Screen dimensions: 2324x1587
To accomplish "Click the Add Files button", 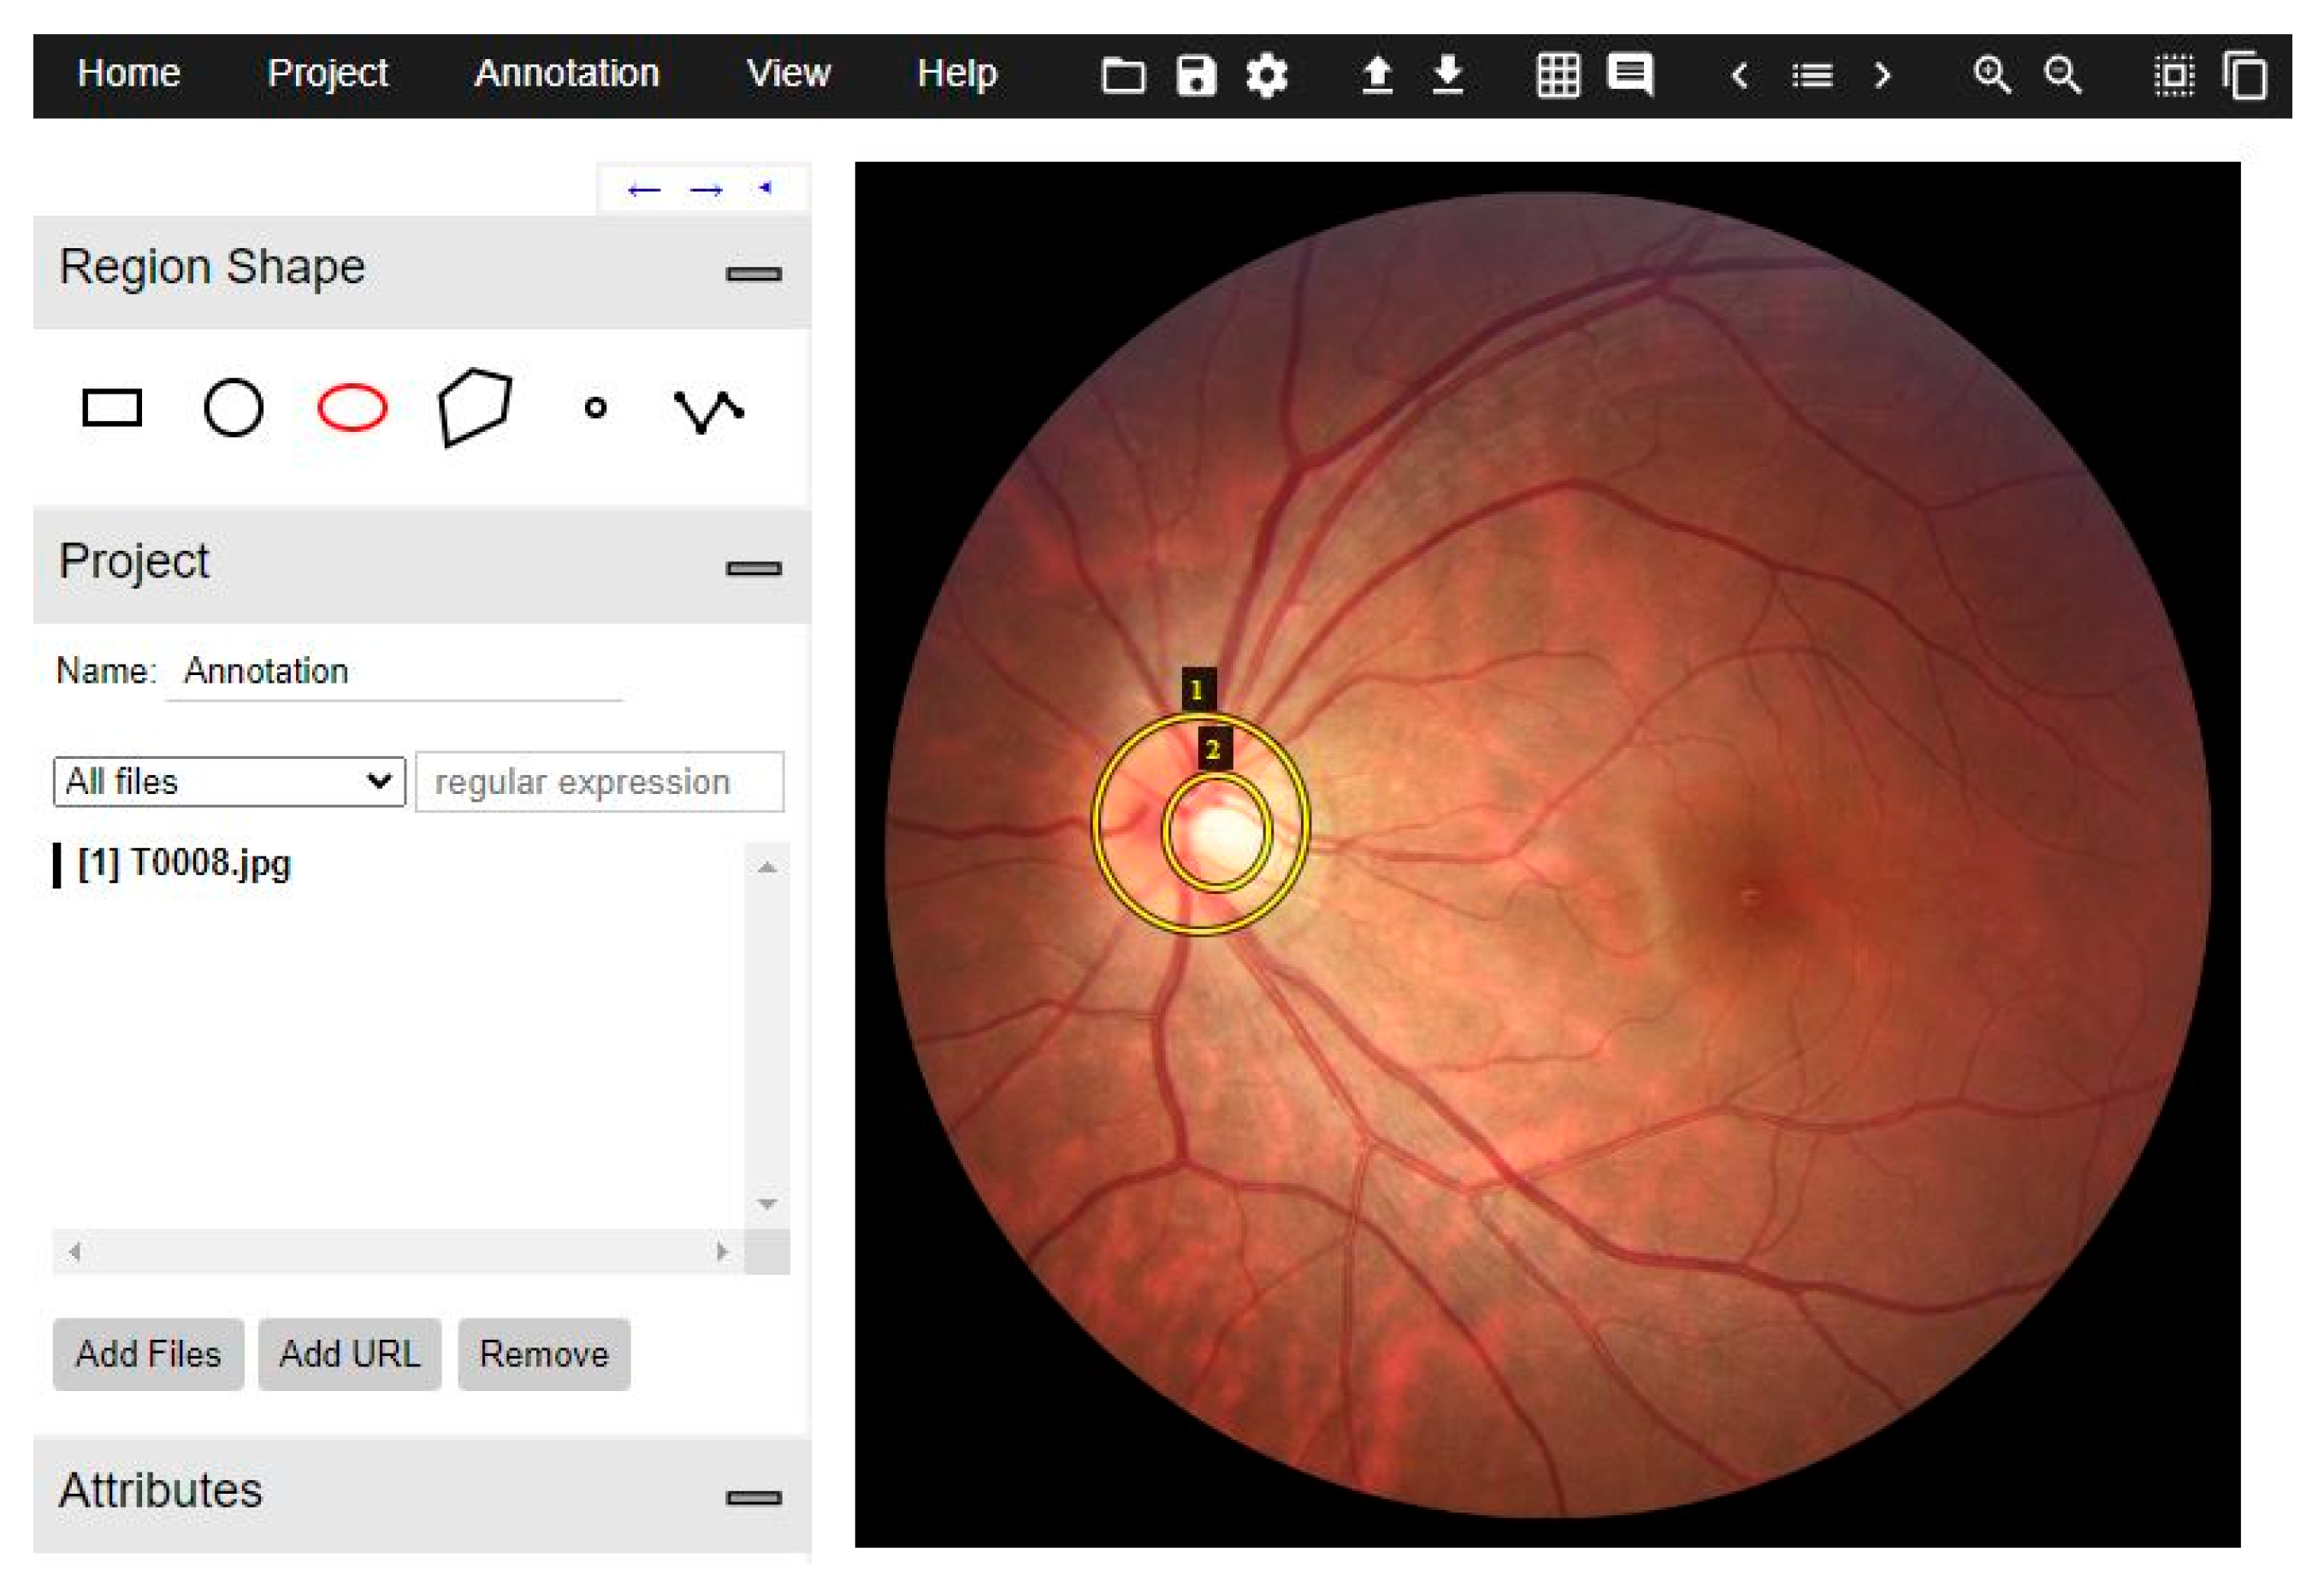I will (x=148, y=1354).
